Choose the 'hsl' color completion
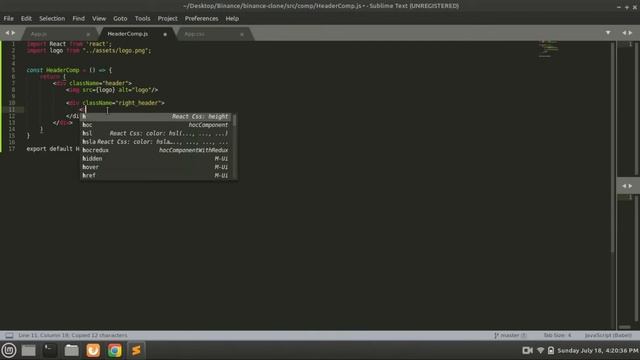Screen dimensions: 640x360 [157, 133]
